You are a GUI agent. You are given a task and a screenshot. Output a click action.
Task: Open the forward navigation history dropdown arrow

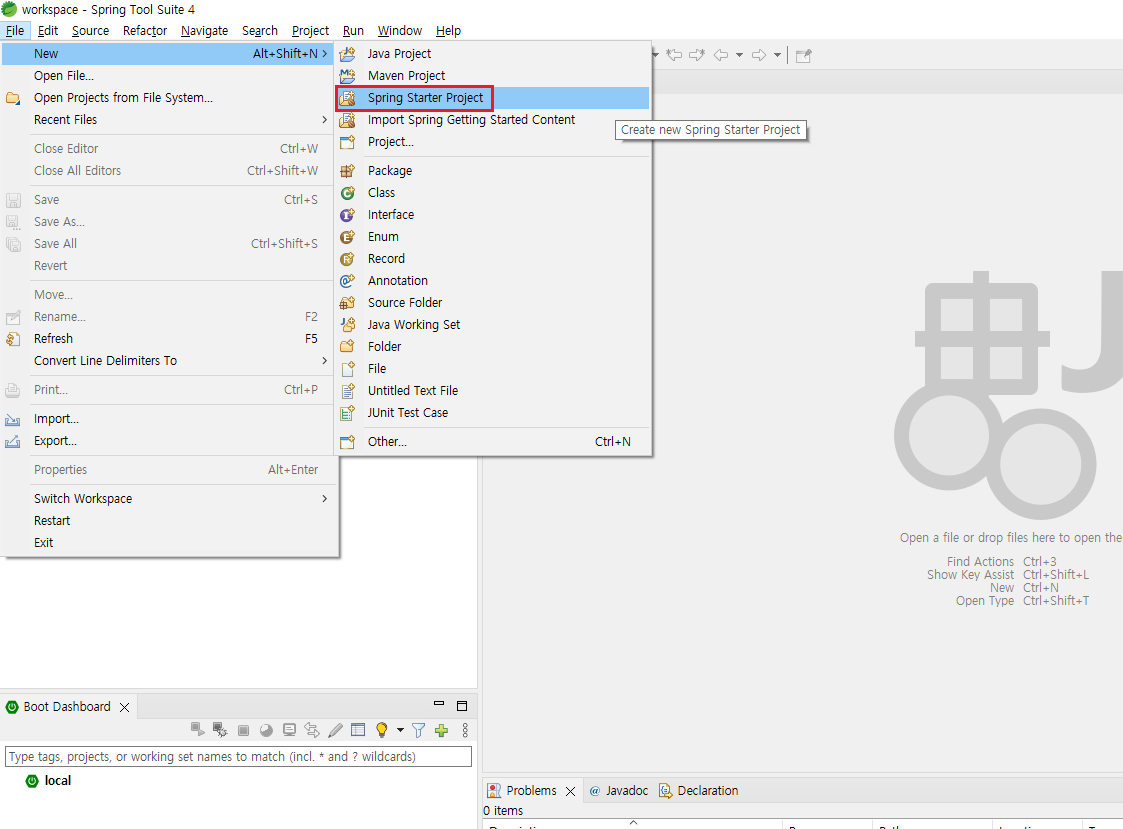click(778, 55)
